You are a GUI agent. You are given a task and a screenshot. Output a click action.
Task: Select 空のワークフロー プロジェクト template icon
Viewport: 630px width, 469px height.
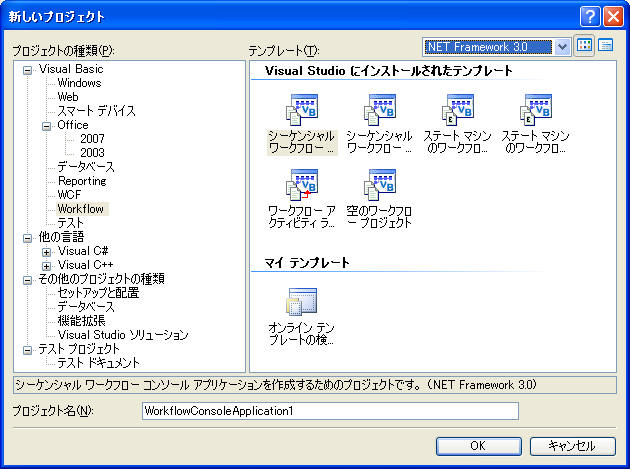coord(380,185)
